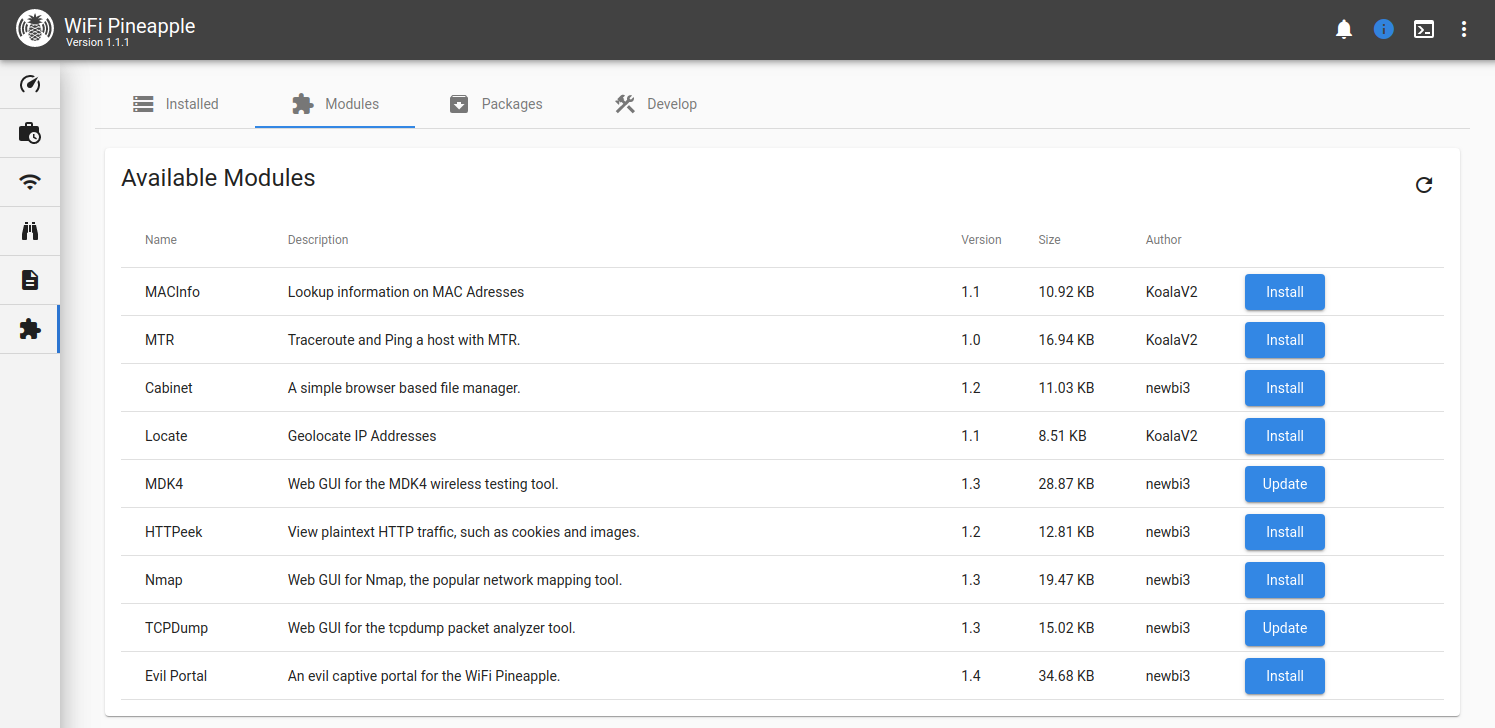Click the Evil Portal module name
The image size is (1495, 728).
pyautogui.click(x=176, y=676)
